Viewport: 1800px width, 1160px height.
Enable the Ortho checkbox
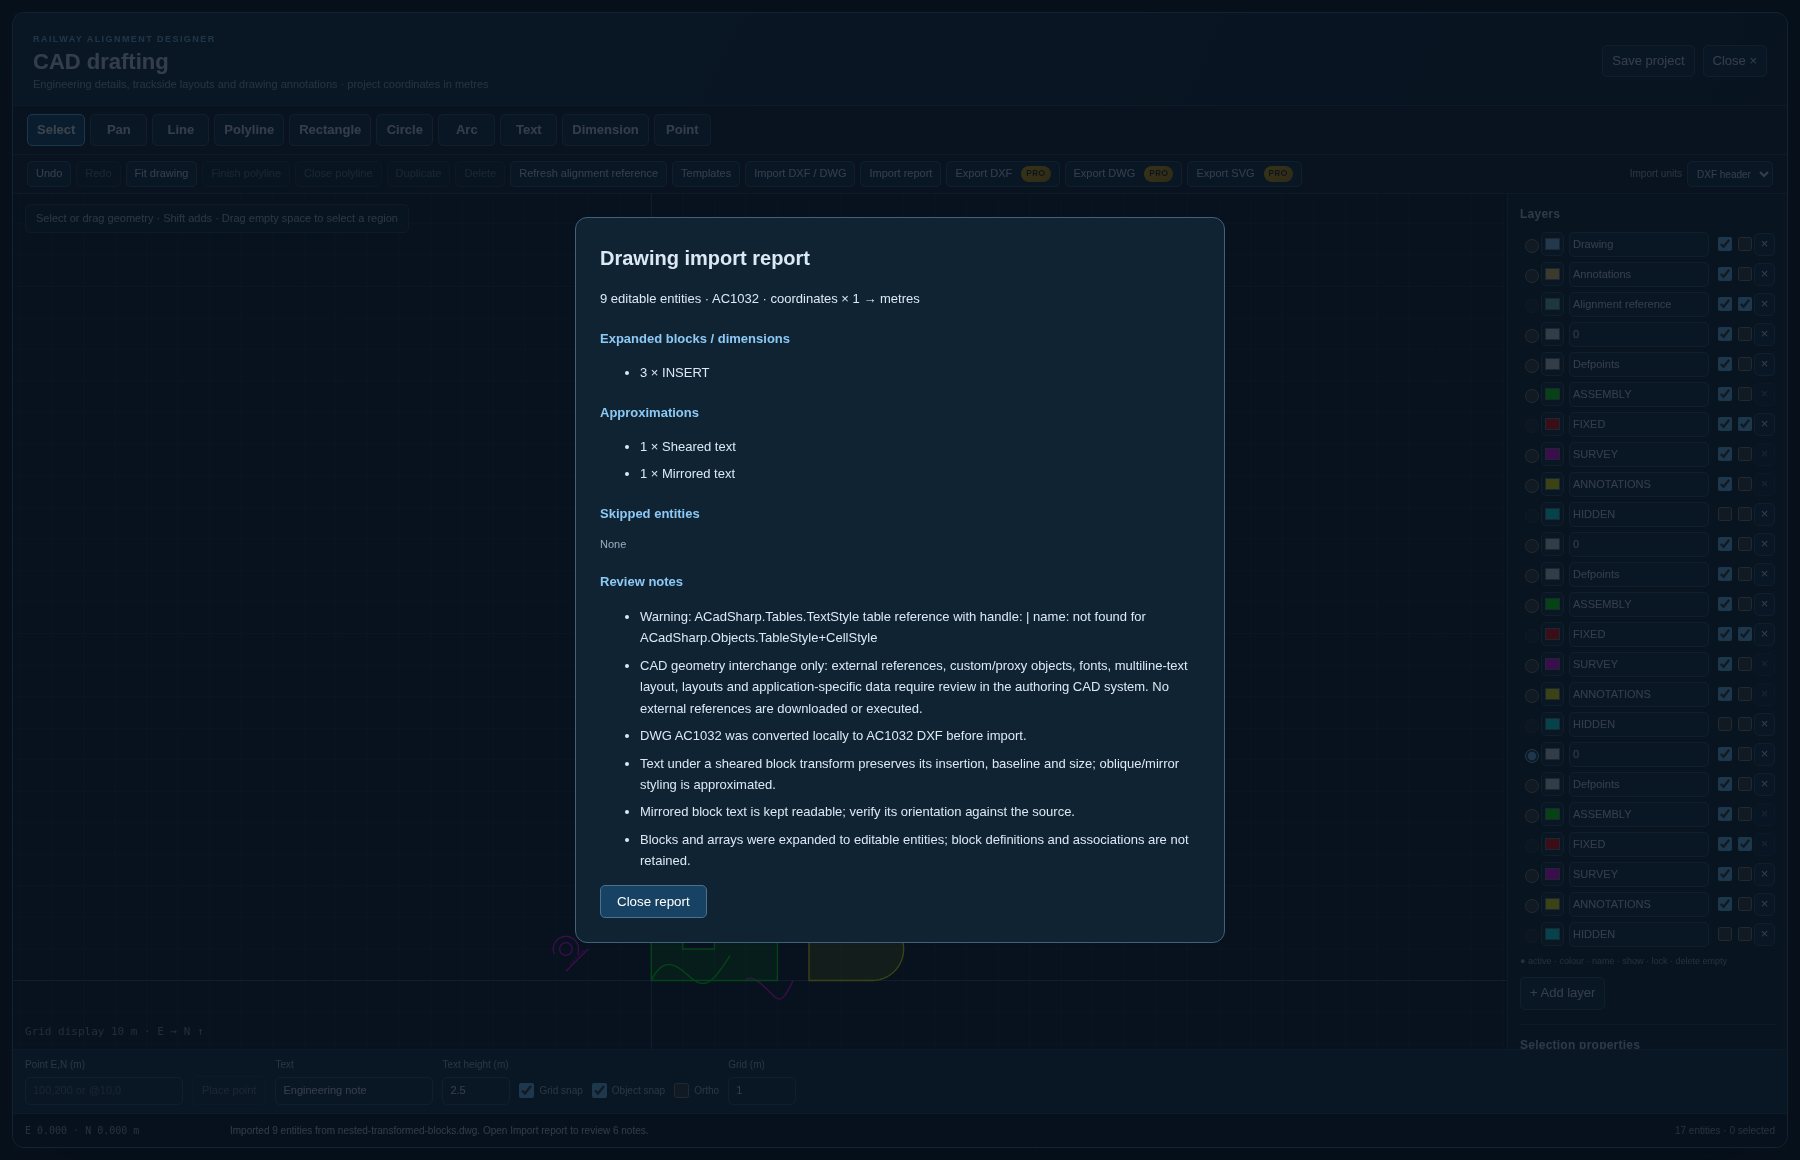[x=681, y=1091]
